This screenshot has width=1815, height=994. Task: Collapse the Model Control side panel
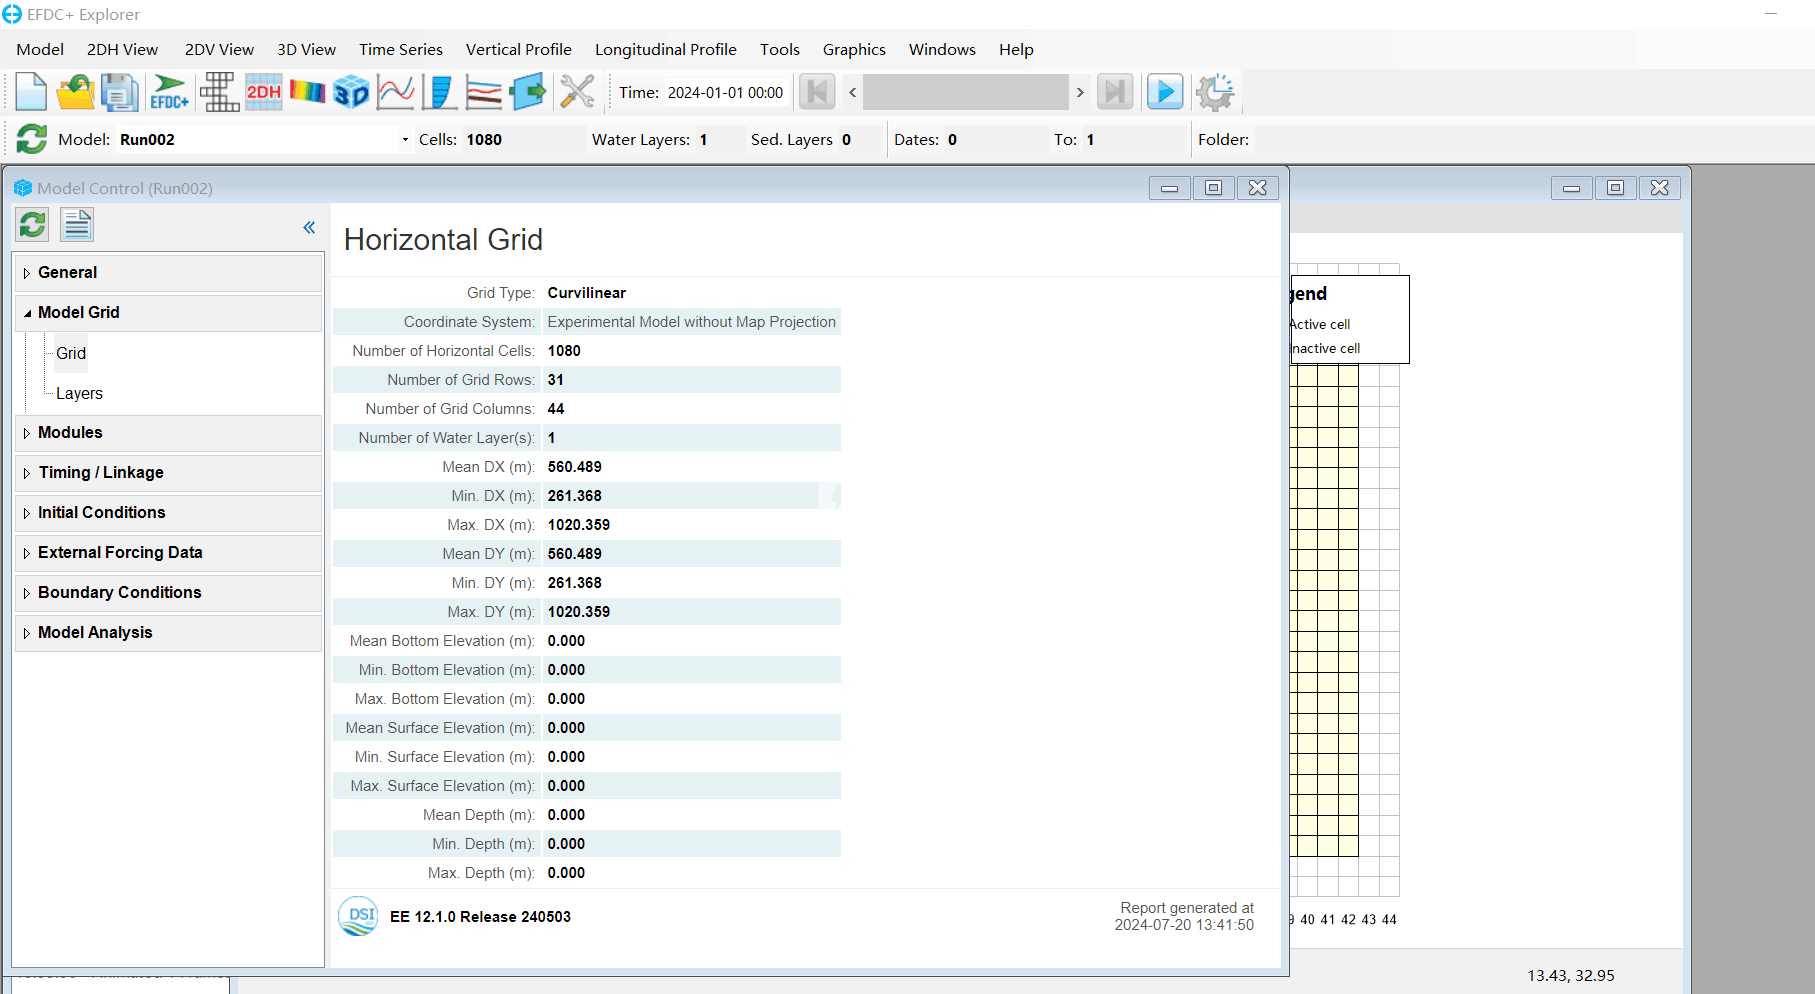[x=309, y=227]
